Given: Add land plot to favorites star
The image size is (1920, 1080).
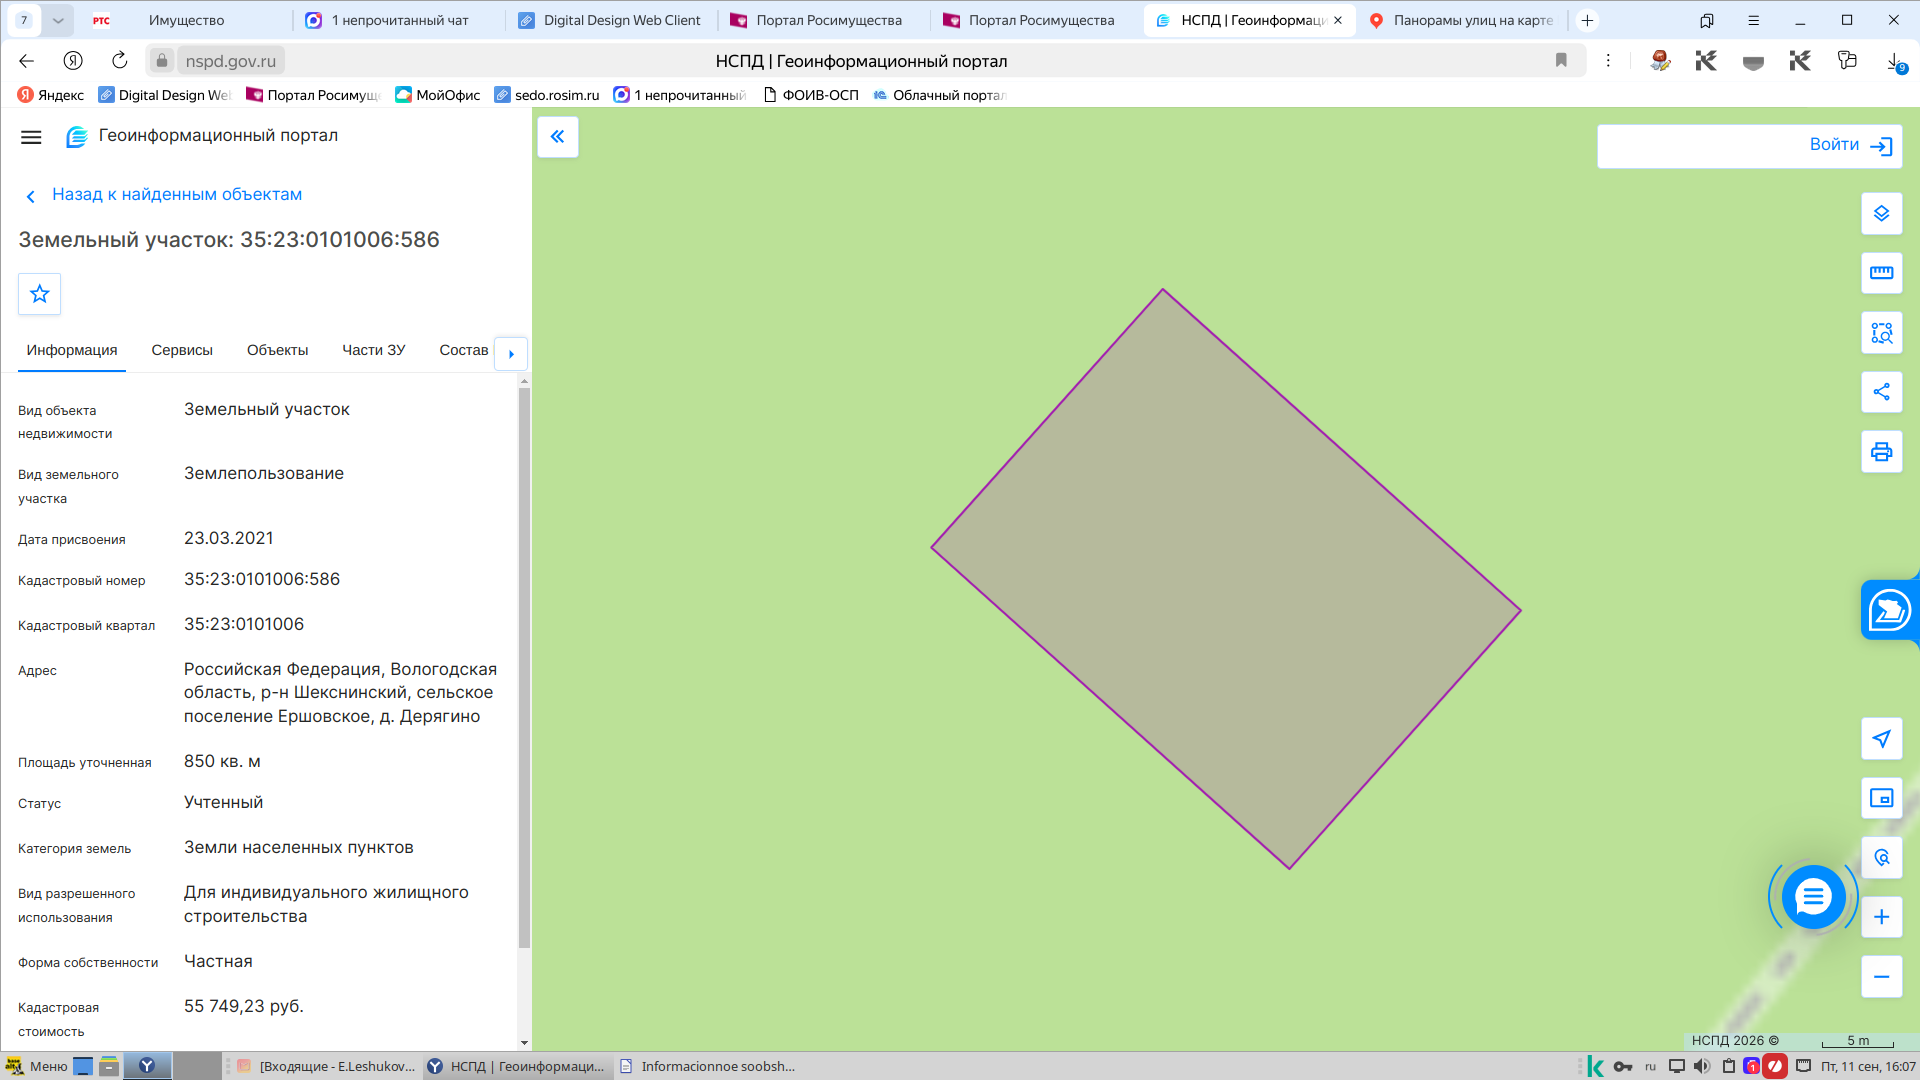Looking at the screenshot, I should coord(40,294).
